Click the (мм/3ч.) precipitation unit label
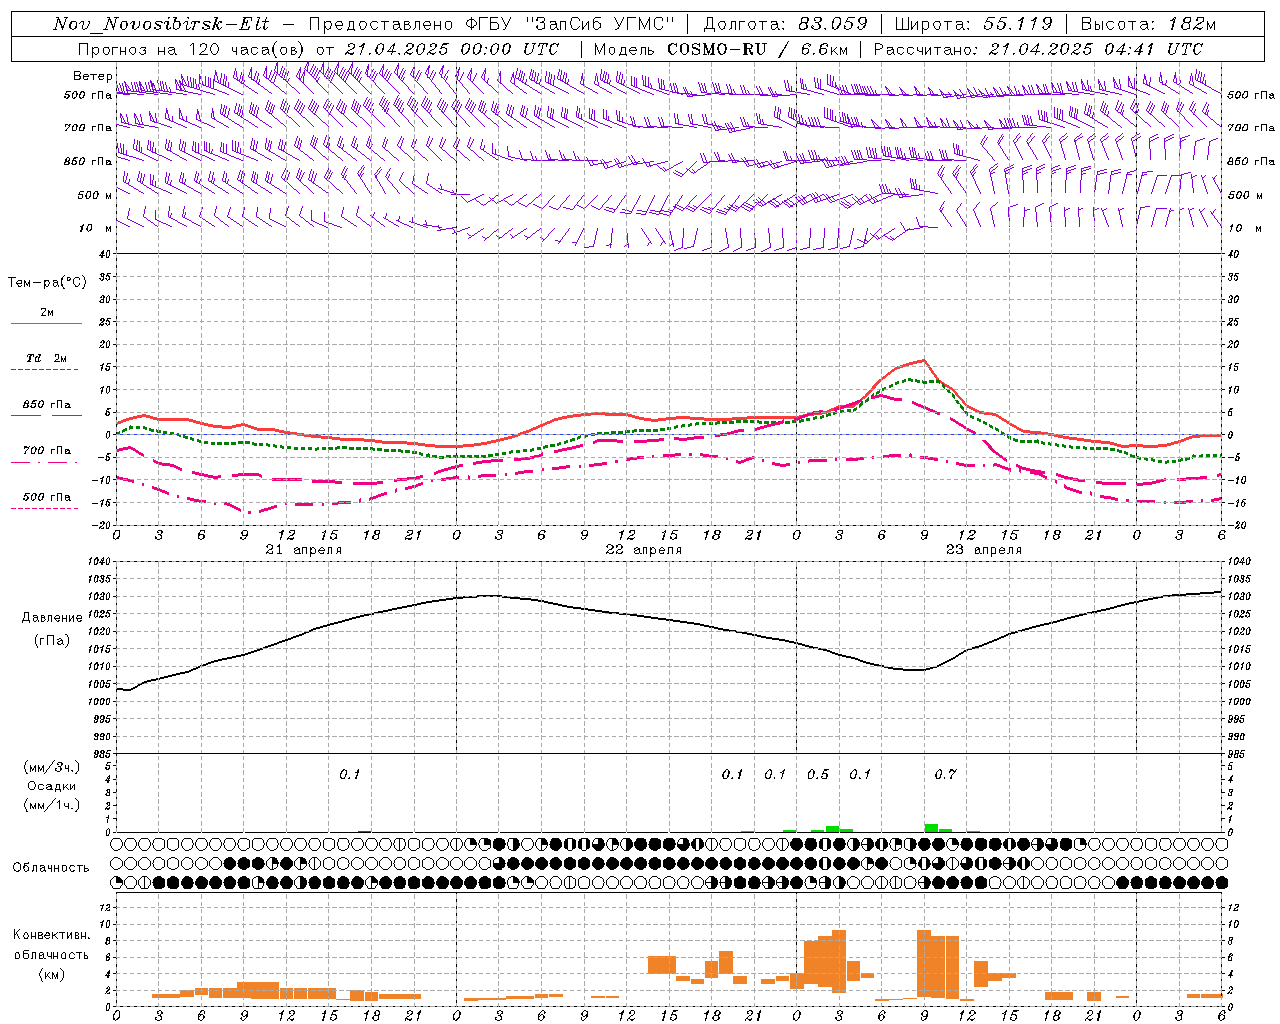This screenshot has width=1280, height=1024. pyautogui.click(x=52, y=767)
